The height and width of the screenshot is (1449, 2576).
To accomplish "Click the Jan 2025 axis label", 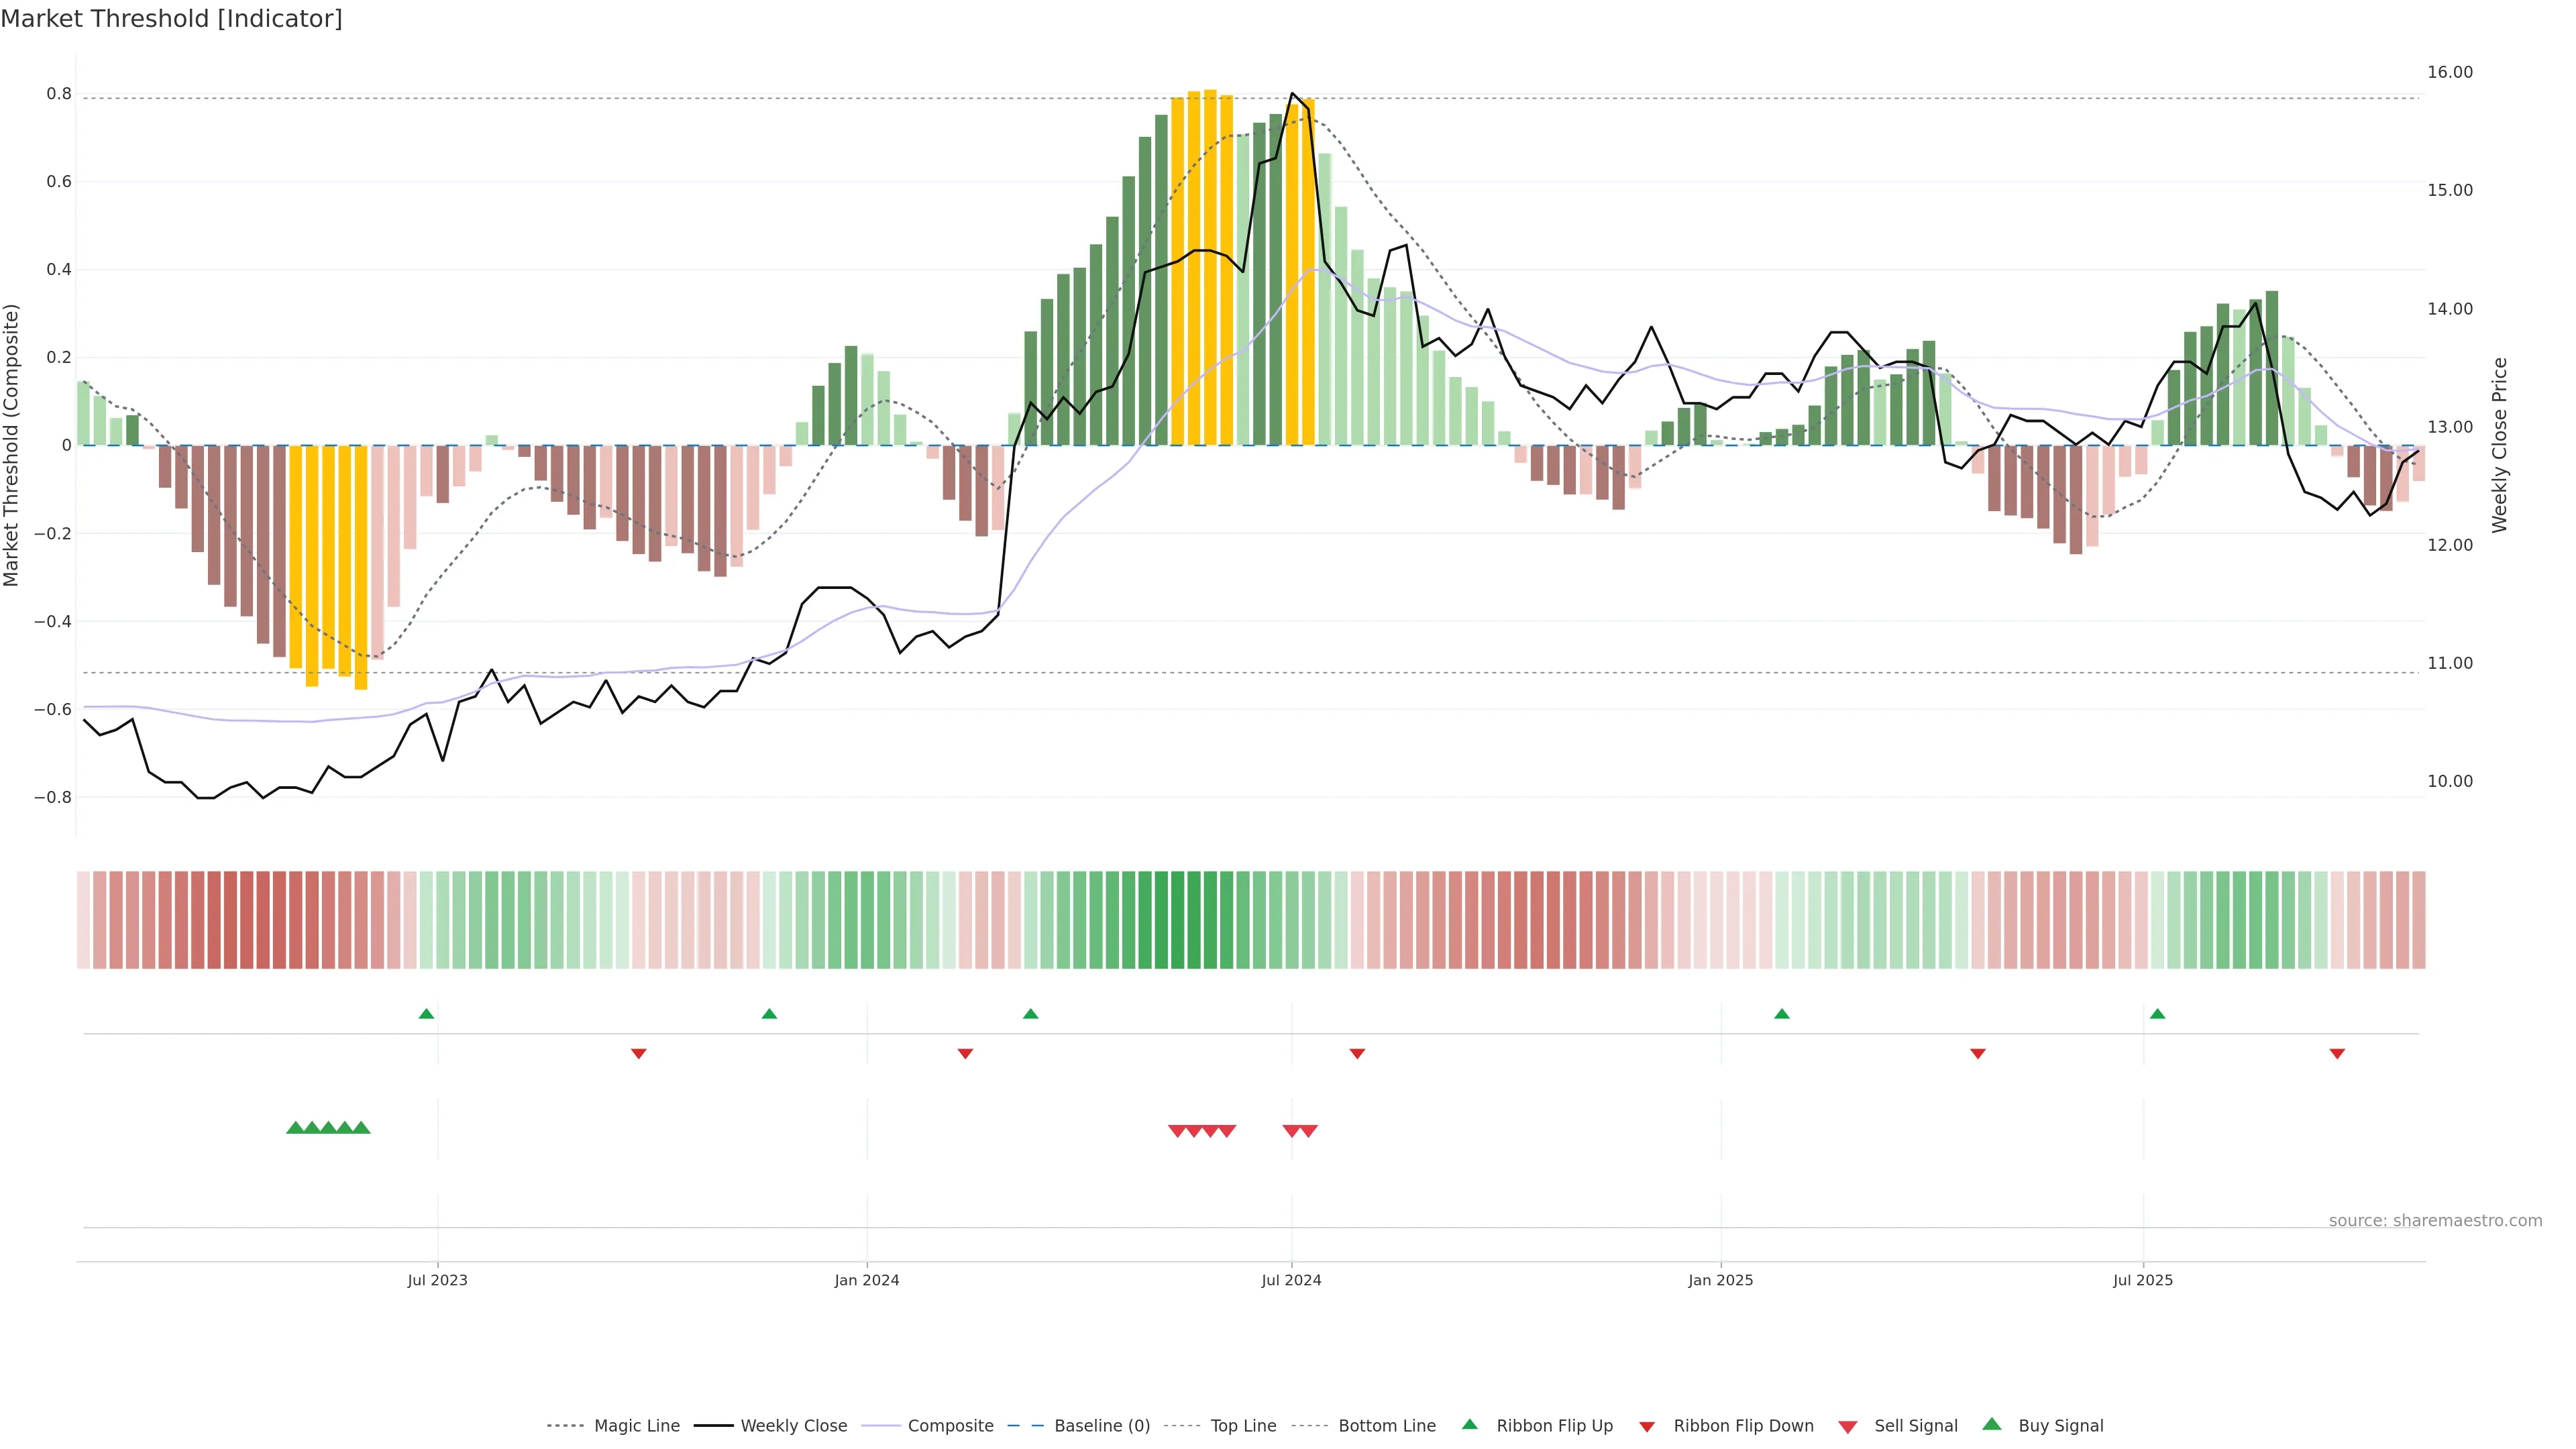I will 1720,1280.
